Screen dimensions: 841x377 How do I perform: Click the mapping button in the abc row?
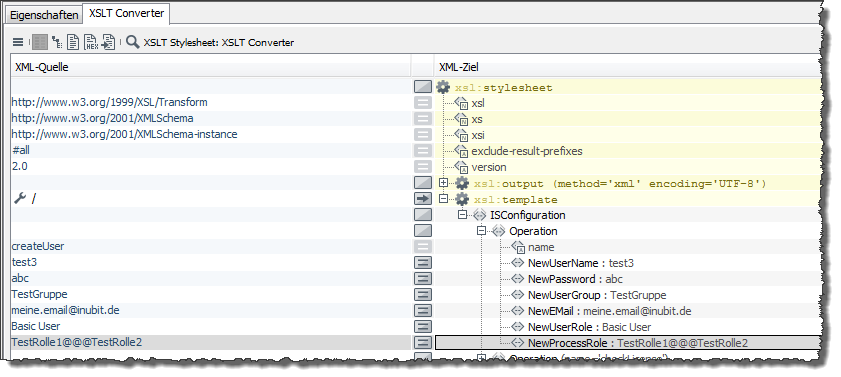[423, 279]
